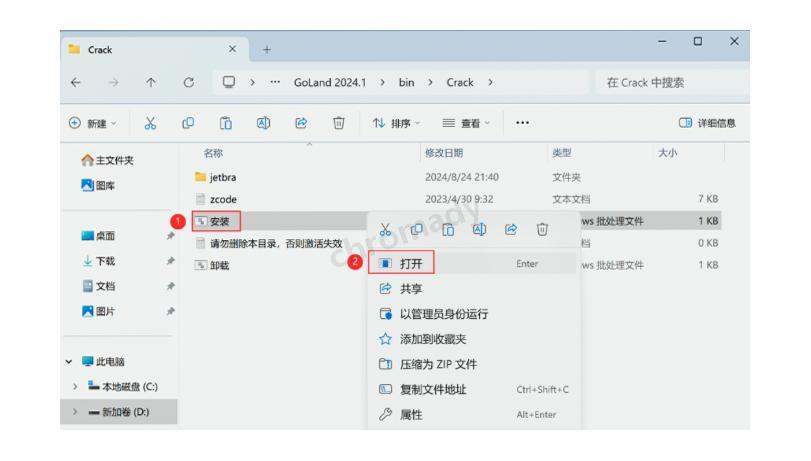This screenshot has width=811, height=461.
Task: Open 主文件夹 in the sidebar
Action: [x=108, y=160]
